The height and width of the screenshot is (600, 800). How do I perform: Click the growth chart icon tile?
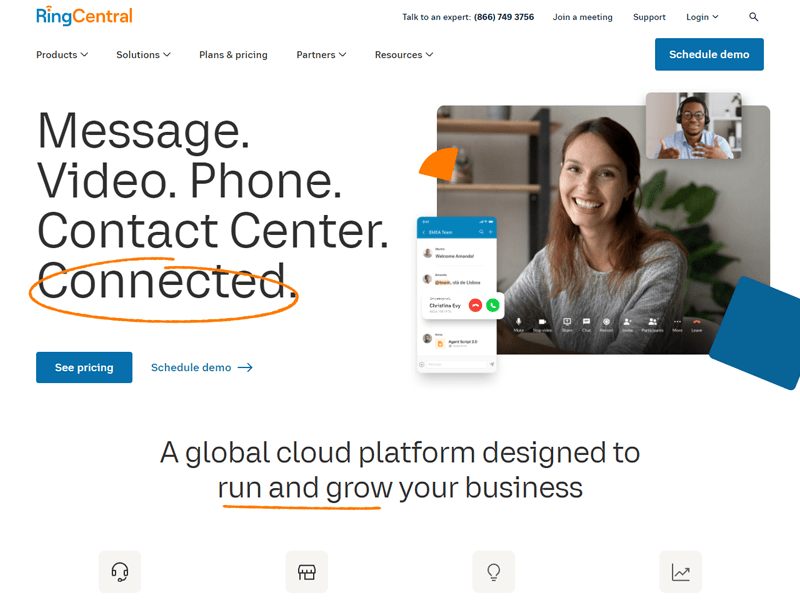point(680,571)
